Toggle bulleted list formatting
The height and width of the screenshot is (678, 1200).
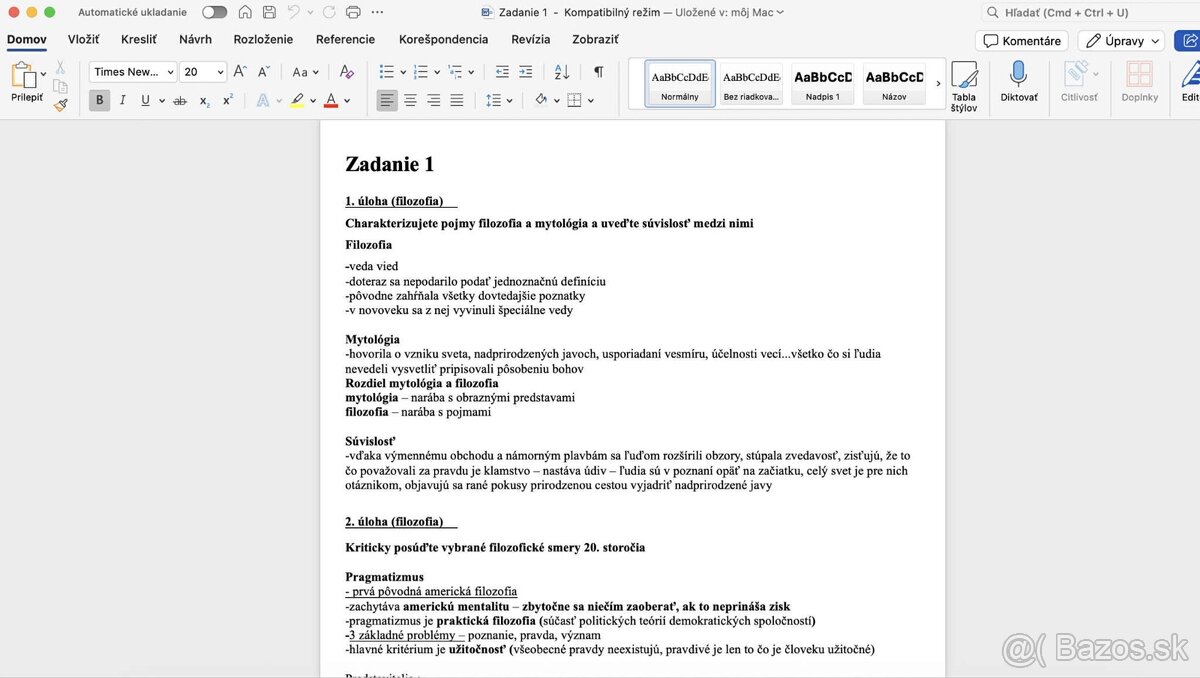coord(388,71)
